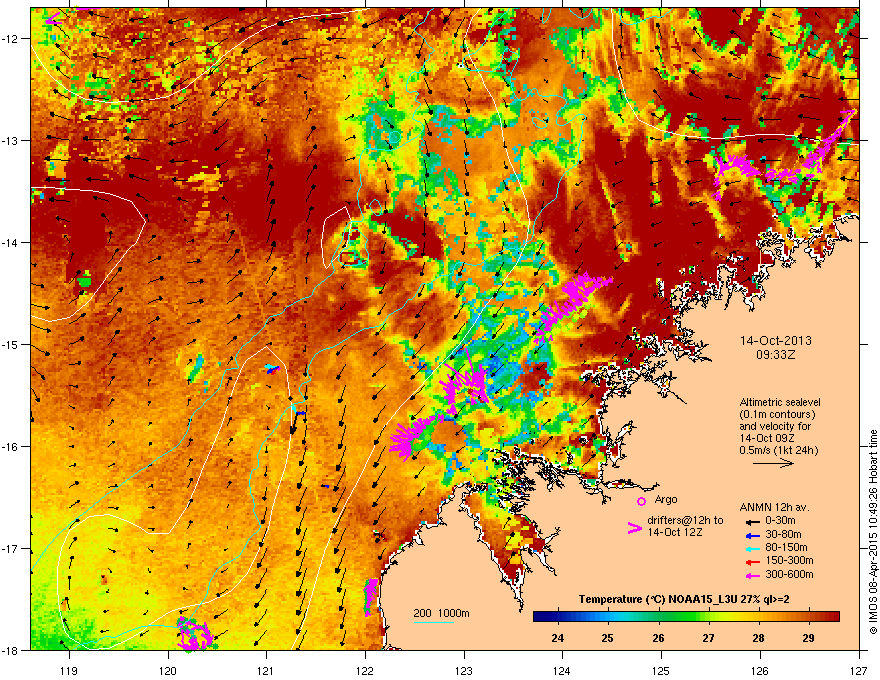This screenshot has height=680, width=880.
Task: Click the magenta drifters arrowhead legend symbol
Action: click(634, 527)
